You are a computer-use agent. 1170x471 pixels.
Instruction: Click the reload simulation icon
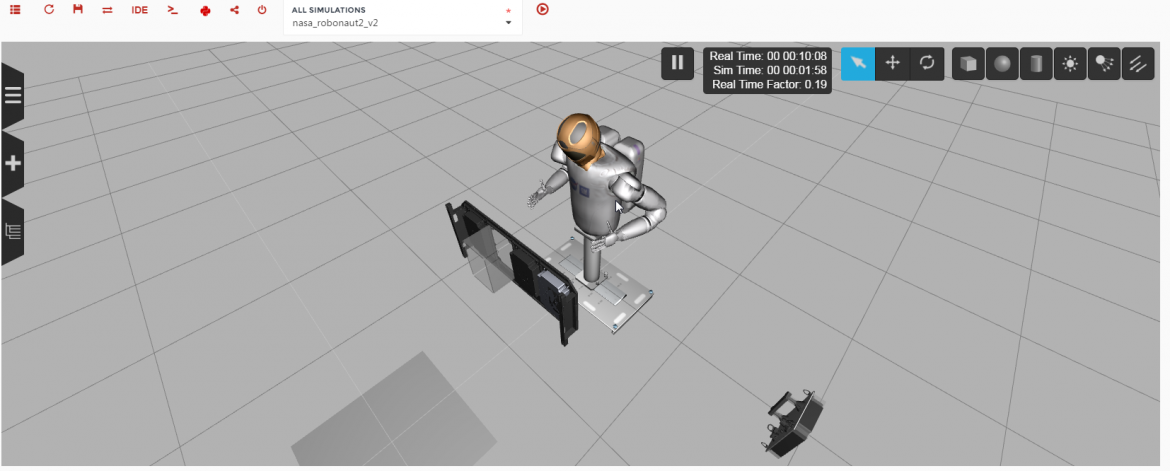[49, 10]
